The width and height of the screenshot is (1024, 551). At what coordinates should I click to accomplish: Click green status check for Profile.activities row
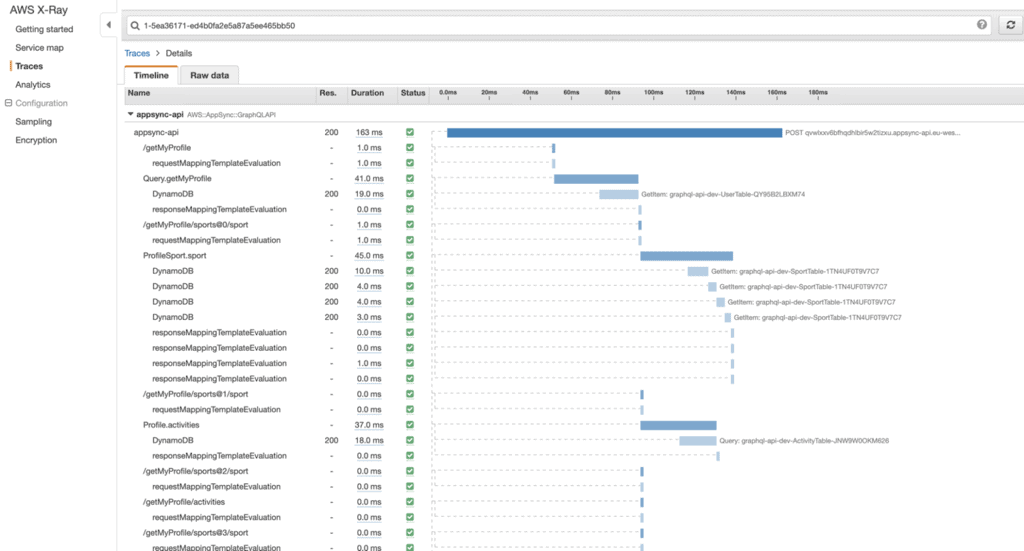pos(410,425)
